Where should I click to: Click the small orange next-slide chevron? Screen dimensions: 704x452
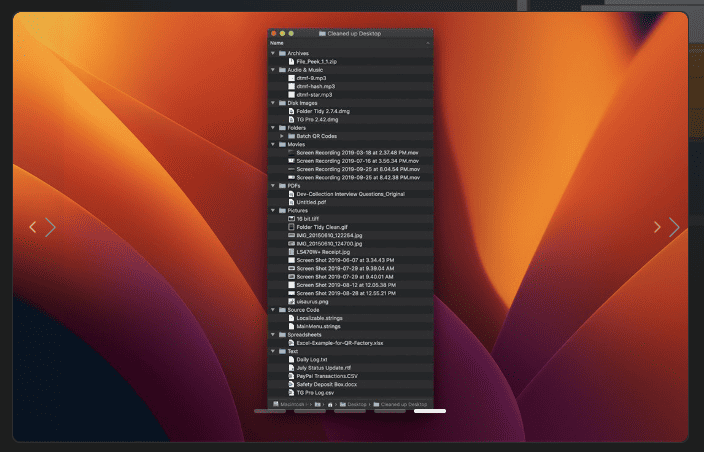[657, 227]
